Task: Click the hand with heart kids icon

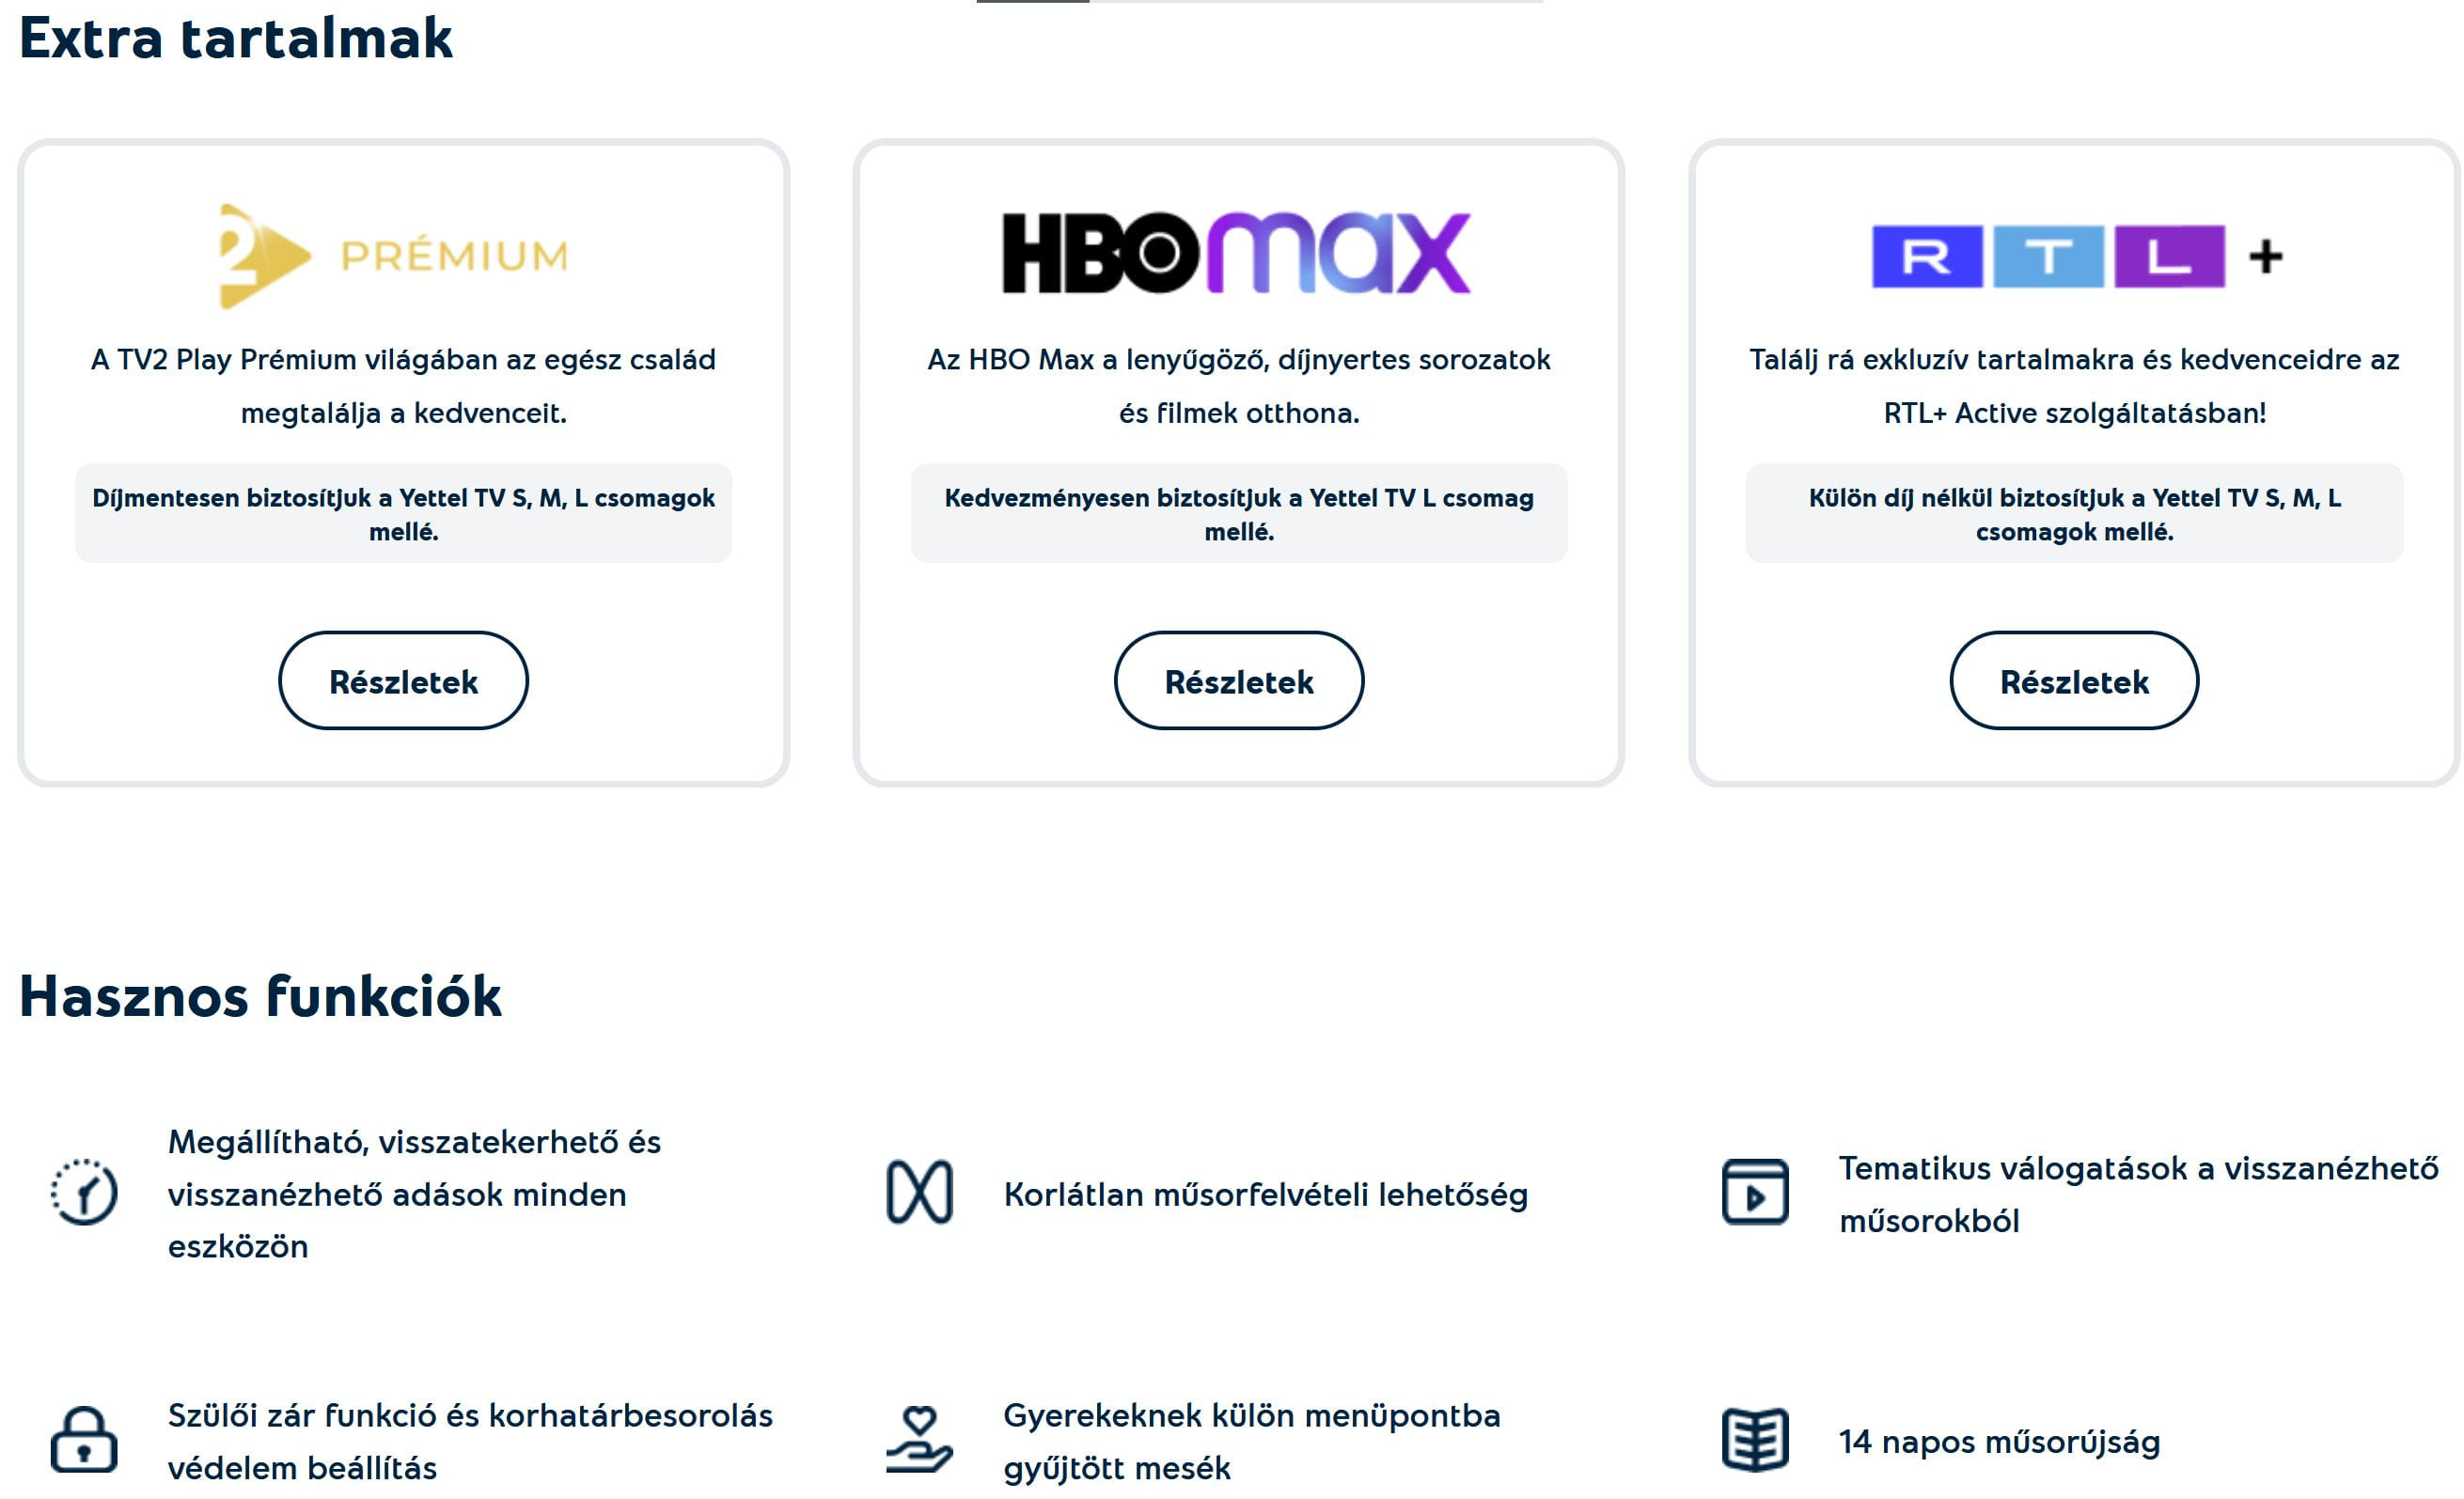Action: (x=919, y=1439)
